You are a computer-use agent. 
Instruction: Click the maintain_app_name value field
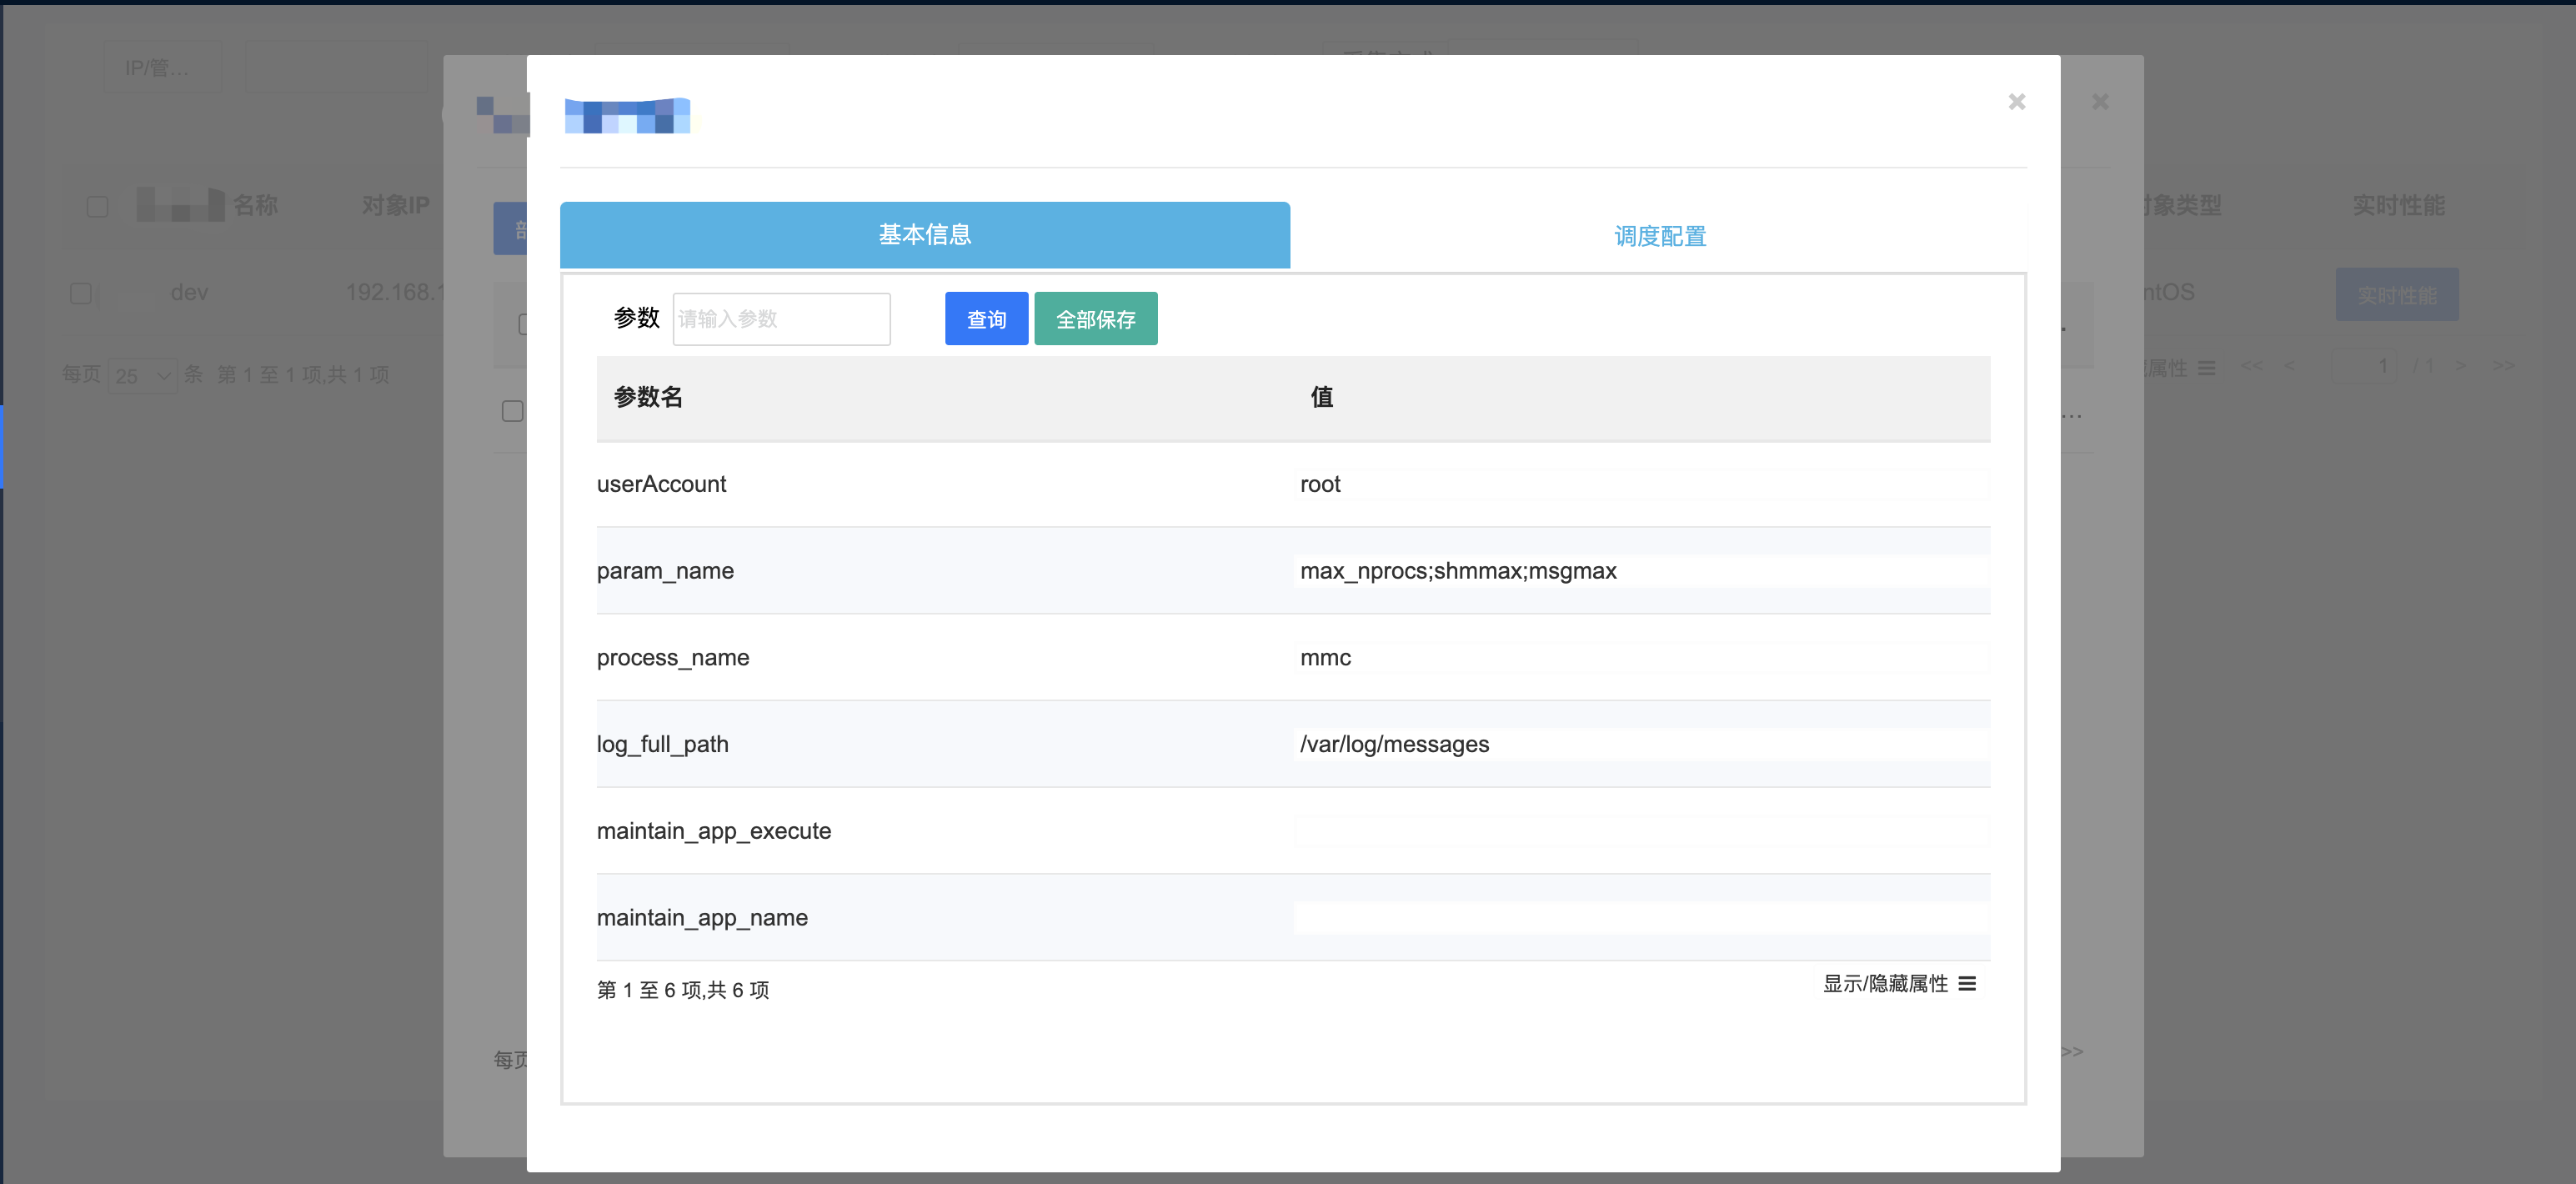click(1641, 918)
